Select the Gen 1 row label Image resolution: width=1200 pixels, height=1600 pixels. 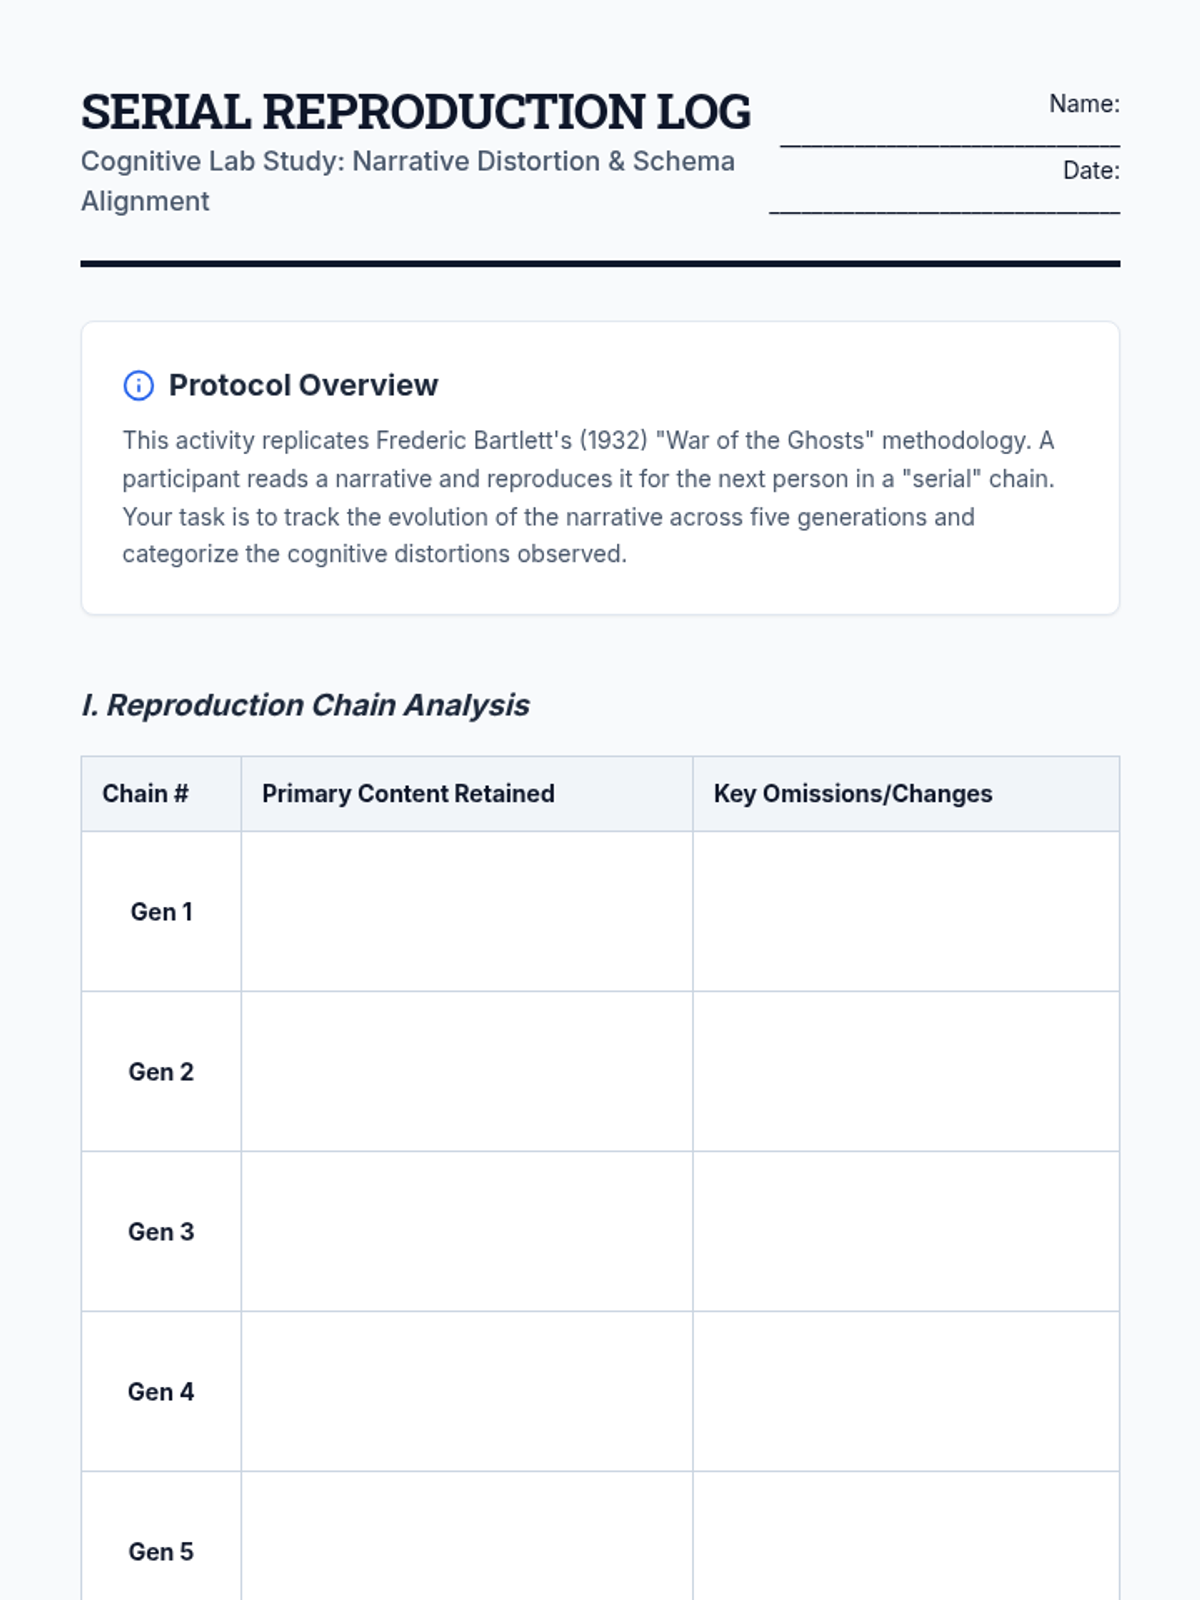[161, 912]
